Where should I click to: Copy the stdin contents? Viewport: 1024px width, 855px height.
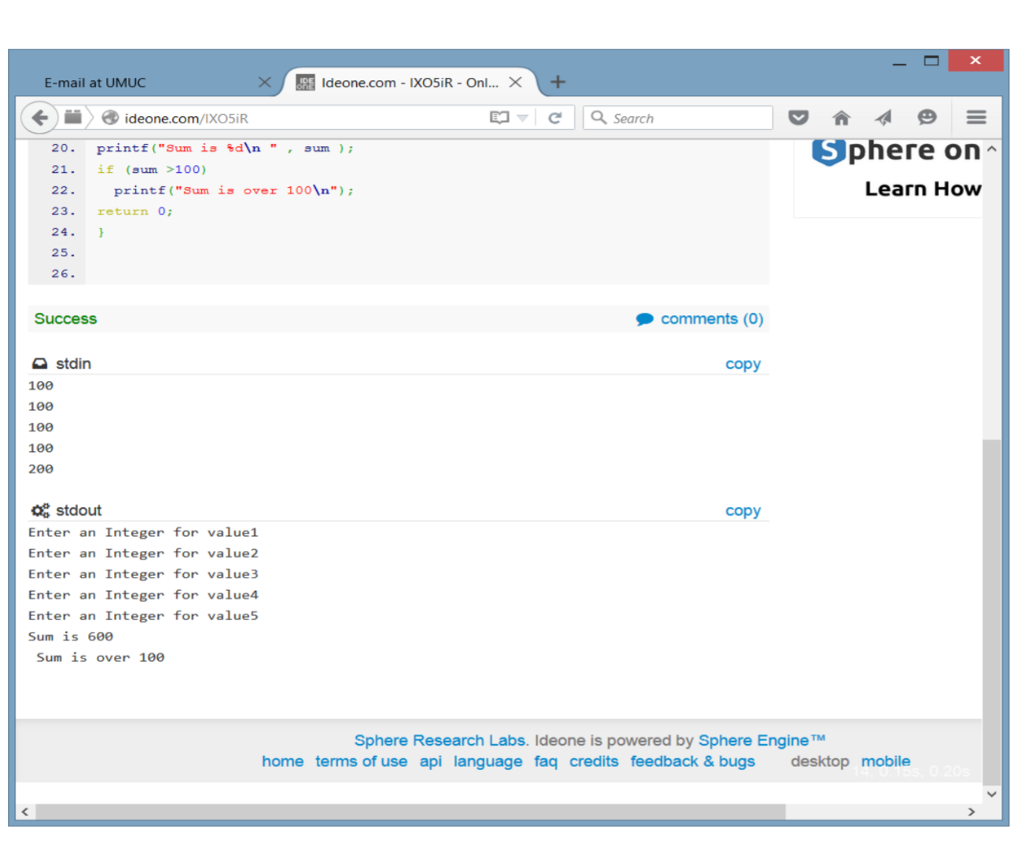[x=742, y=364]
